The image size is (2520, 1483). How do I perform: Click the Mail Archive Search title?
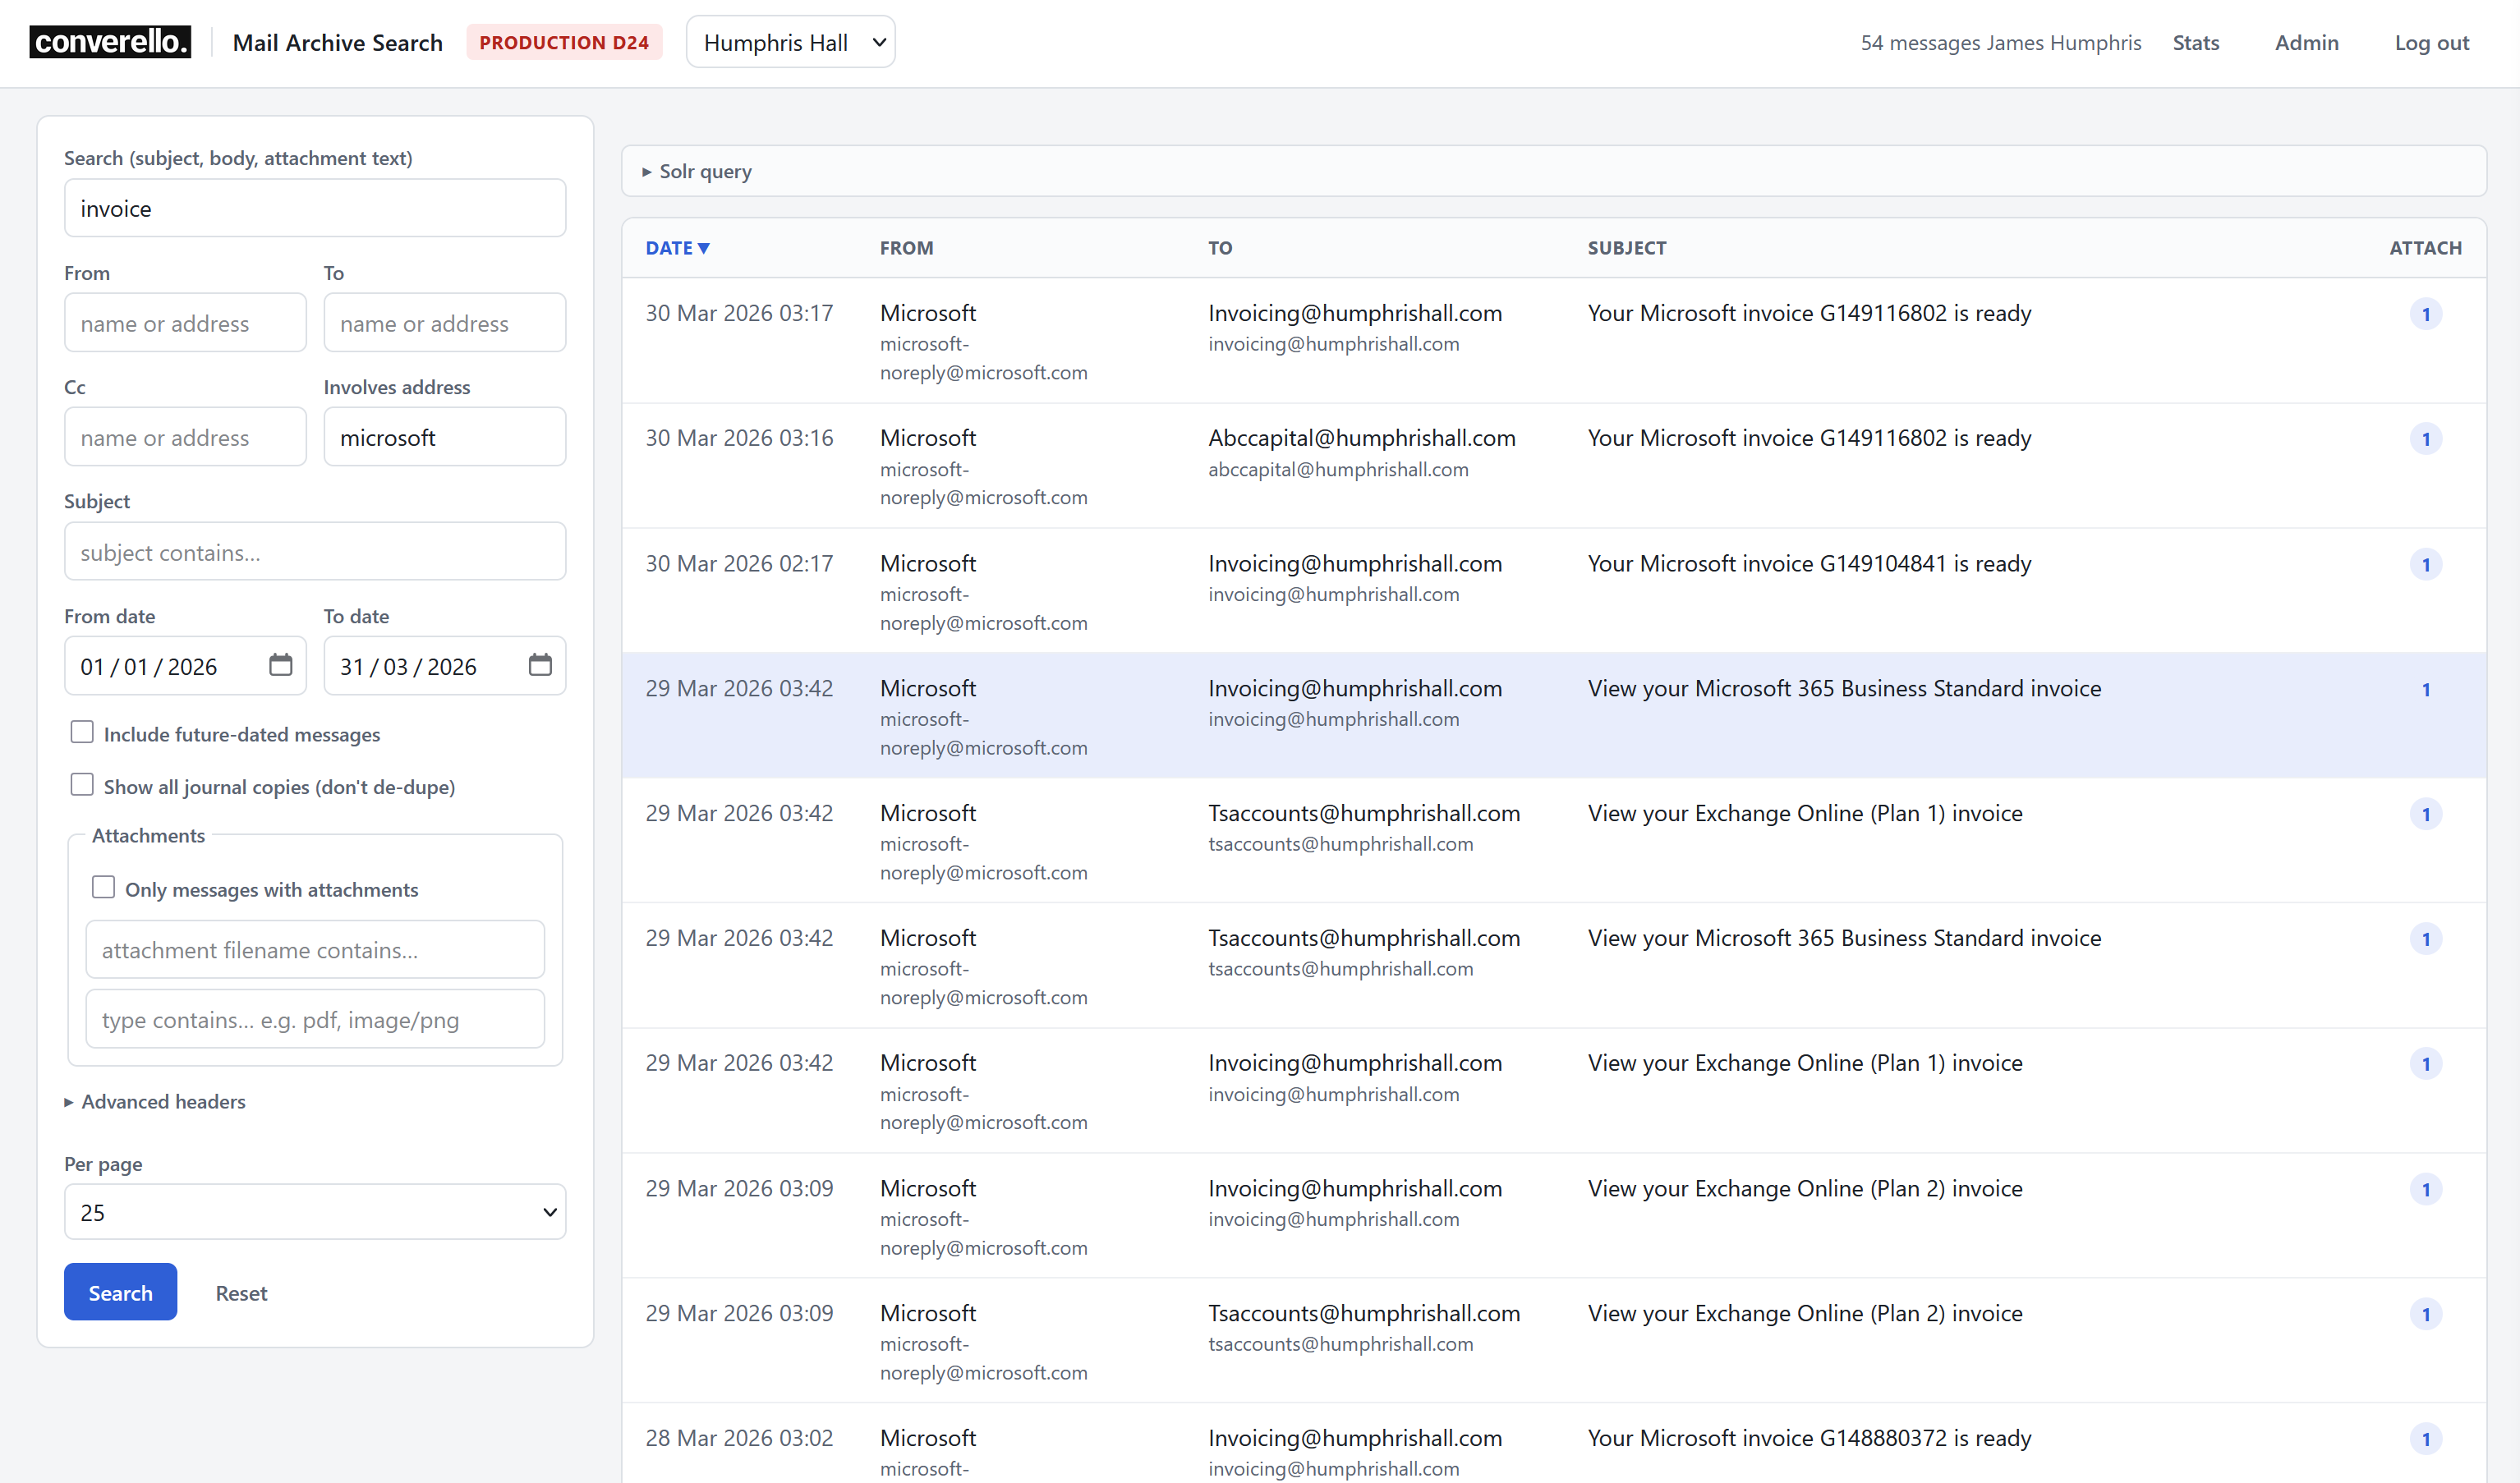pos(338,42)
